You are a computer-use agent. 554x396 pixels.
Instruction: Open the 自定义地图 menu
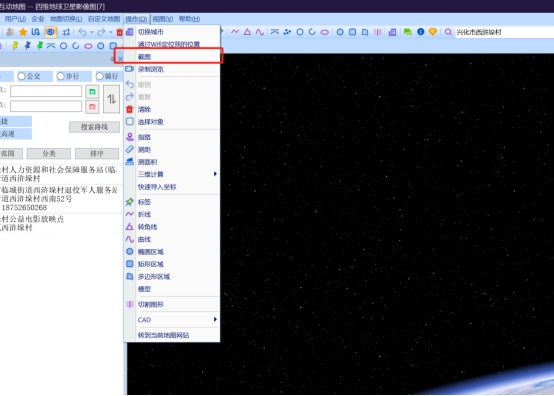(104, 19)
